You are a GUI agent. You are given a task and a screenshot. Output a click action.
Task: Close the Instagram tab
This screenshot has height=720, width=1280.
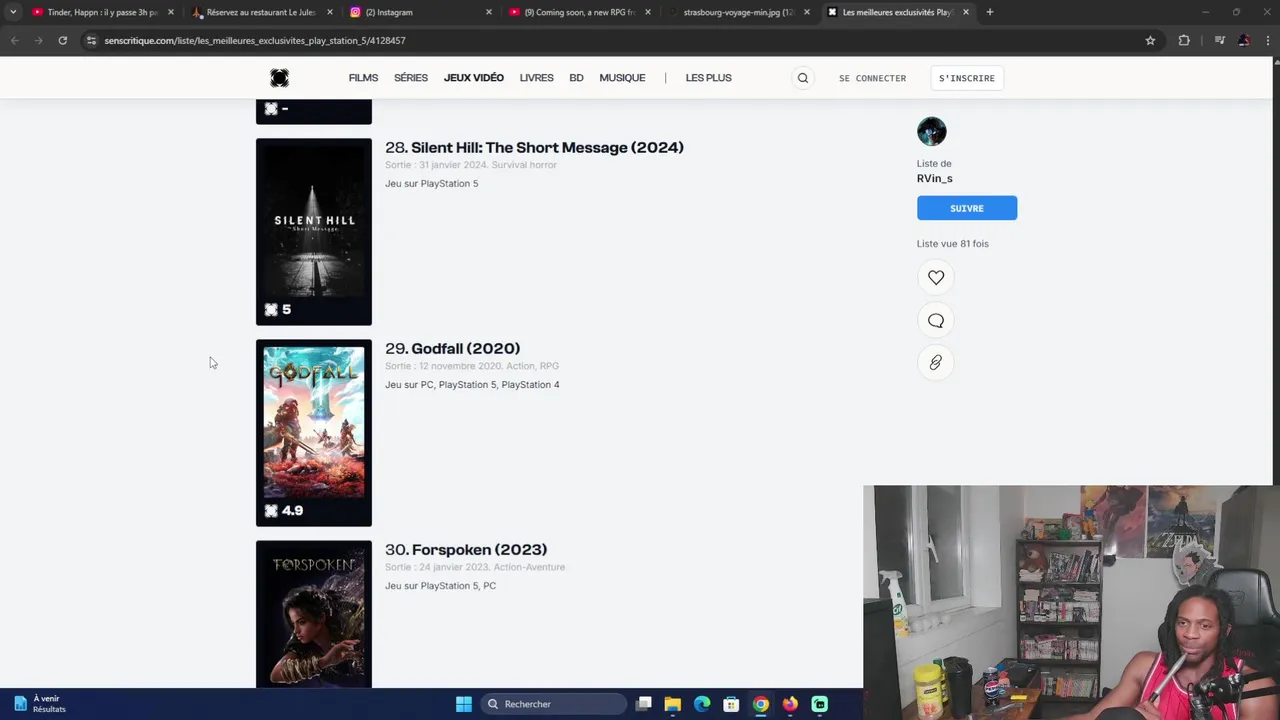point(489,12)
